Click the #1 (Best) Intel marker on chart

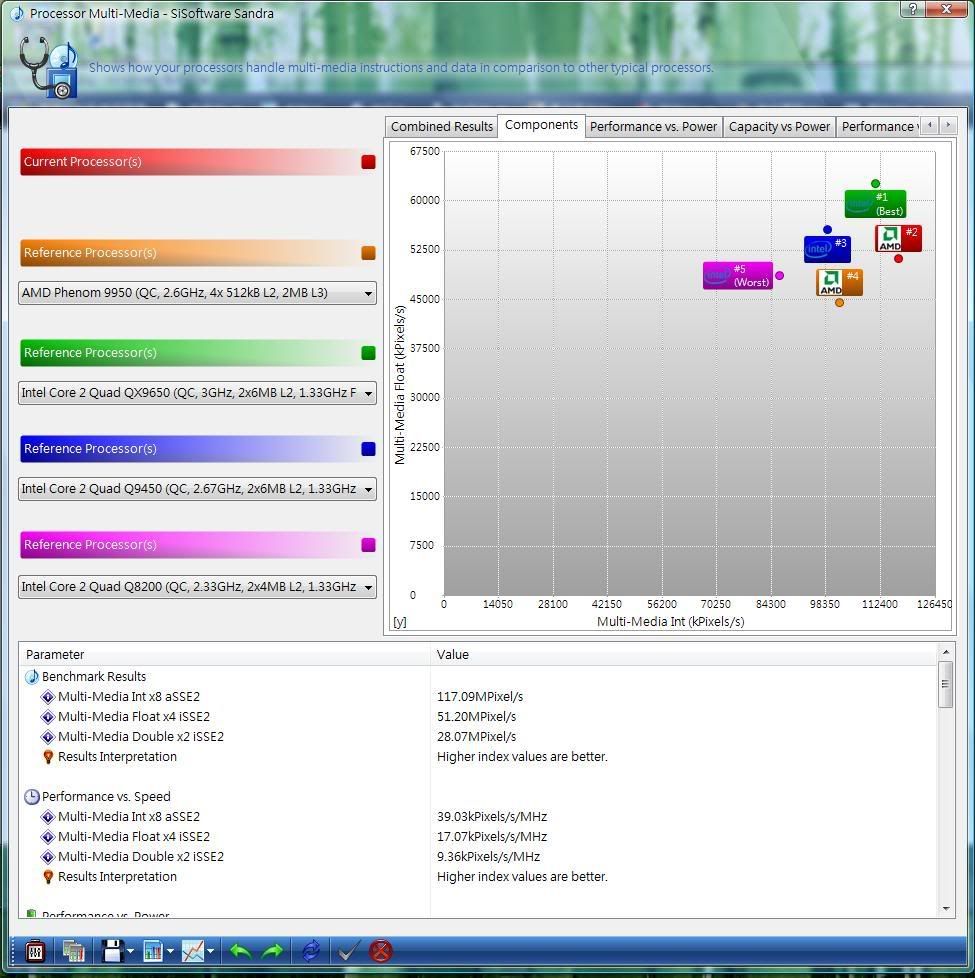point(875,204)
